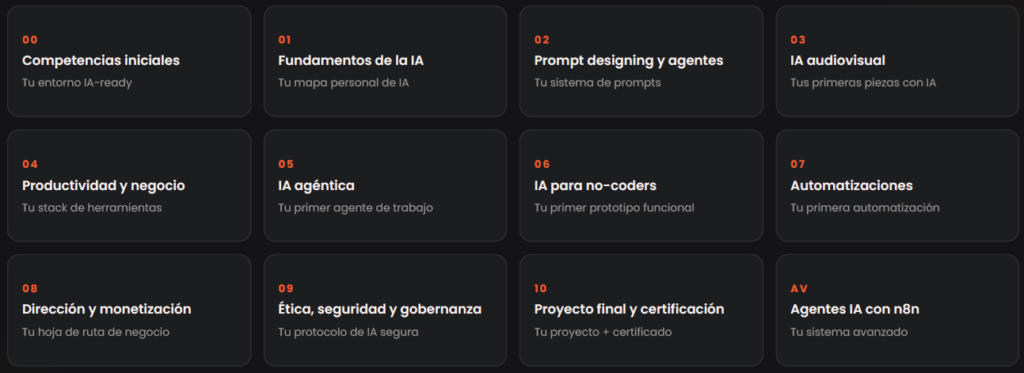Click the orange module number '07'

tap(798, 164)
